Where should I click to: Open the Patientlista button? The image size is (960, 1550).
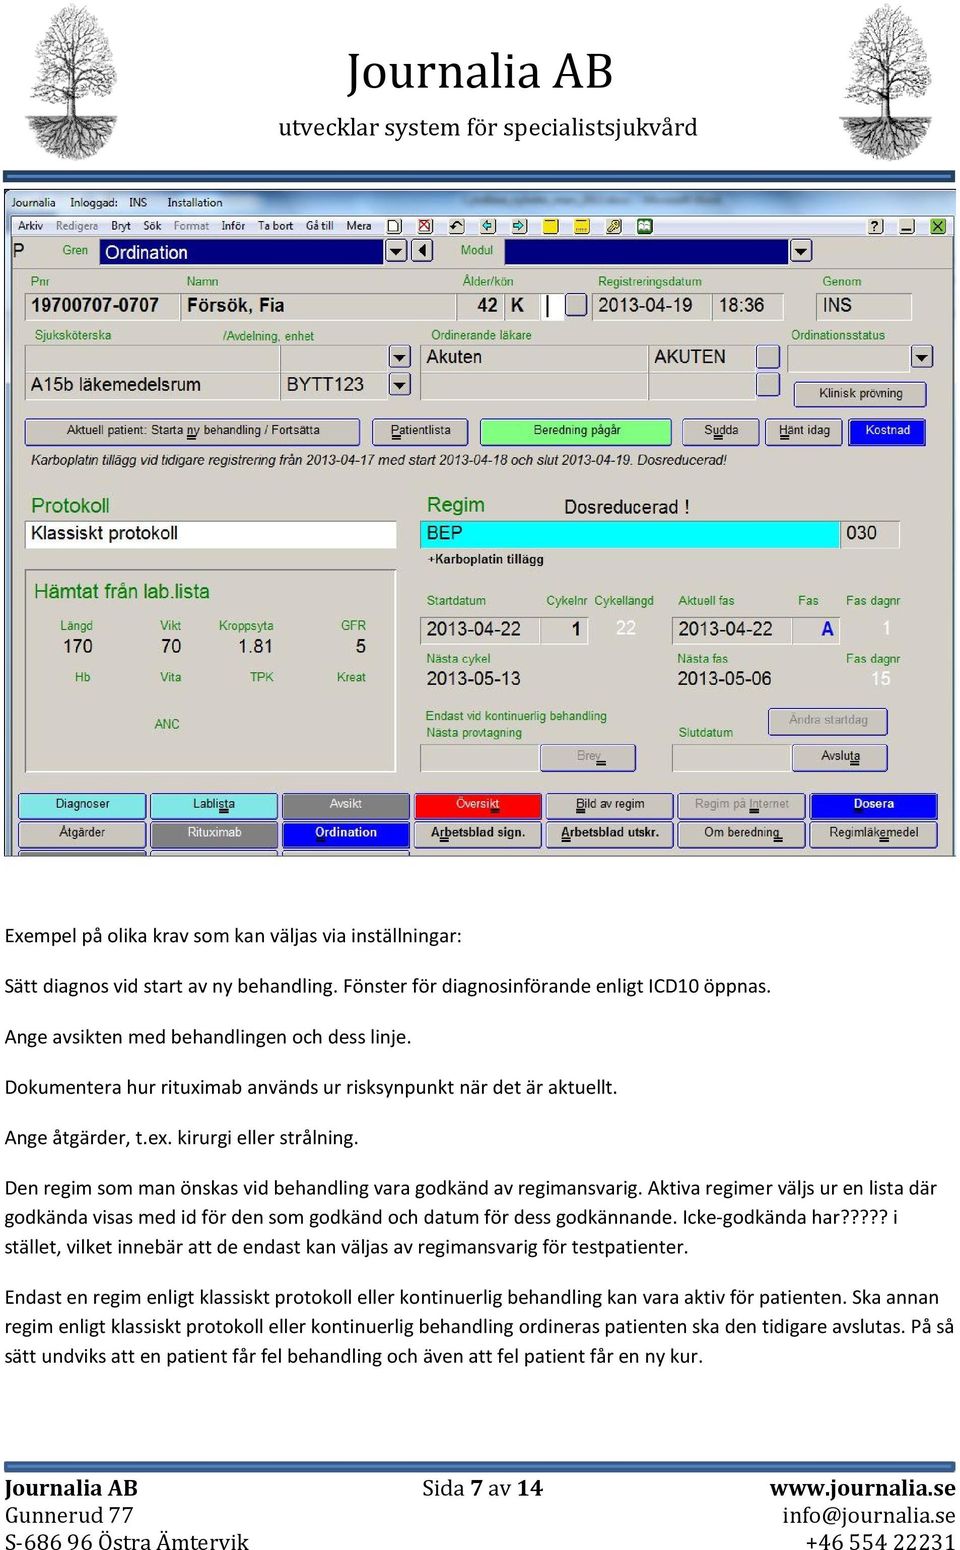click(x=421, y=431)
